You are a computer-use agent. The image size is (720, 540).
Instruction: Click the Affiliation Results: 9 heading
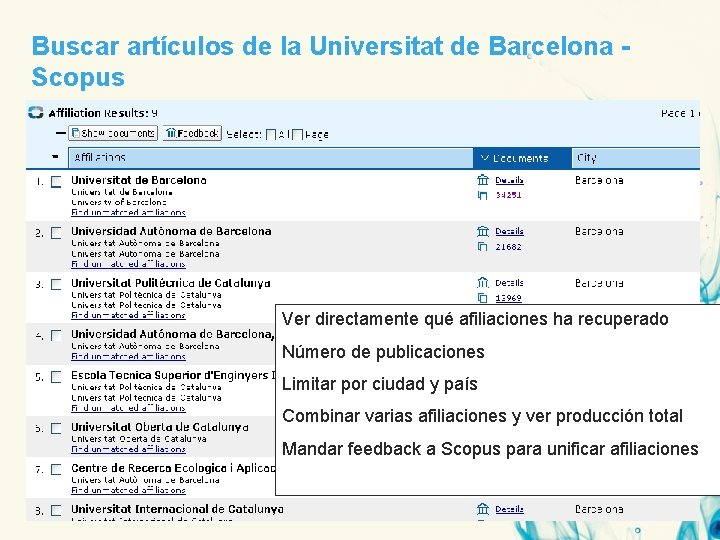click(103, 113)
